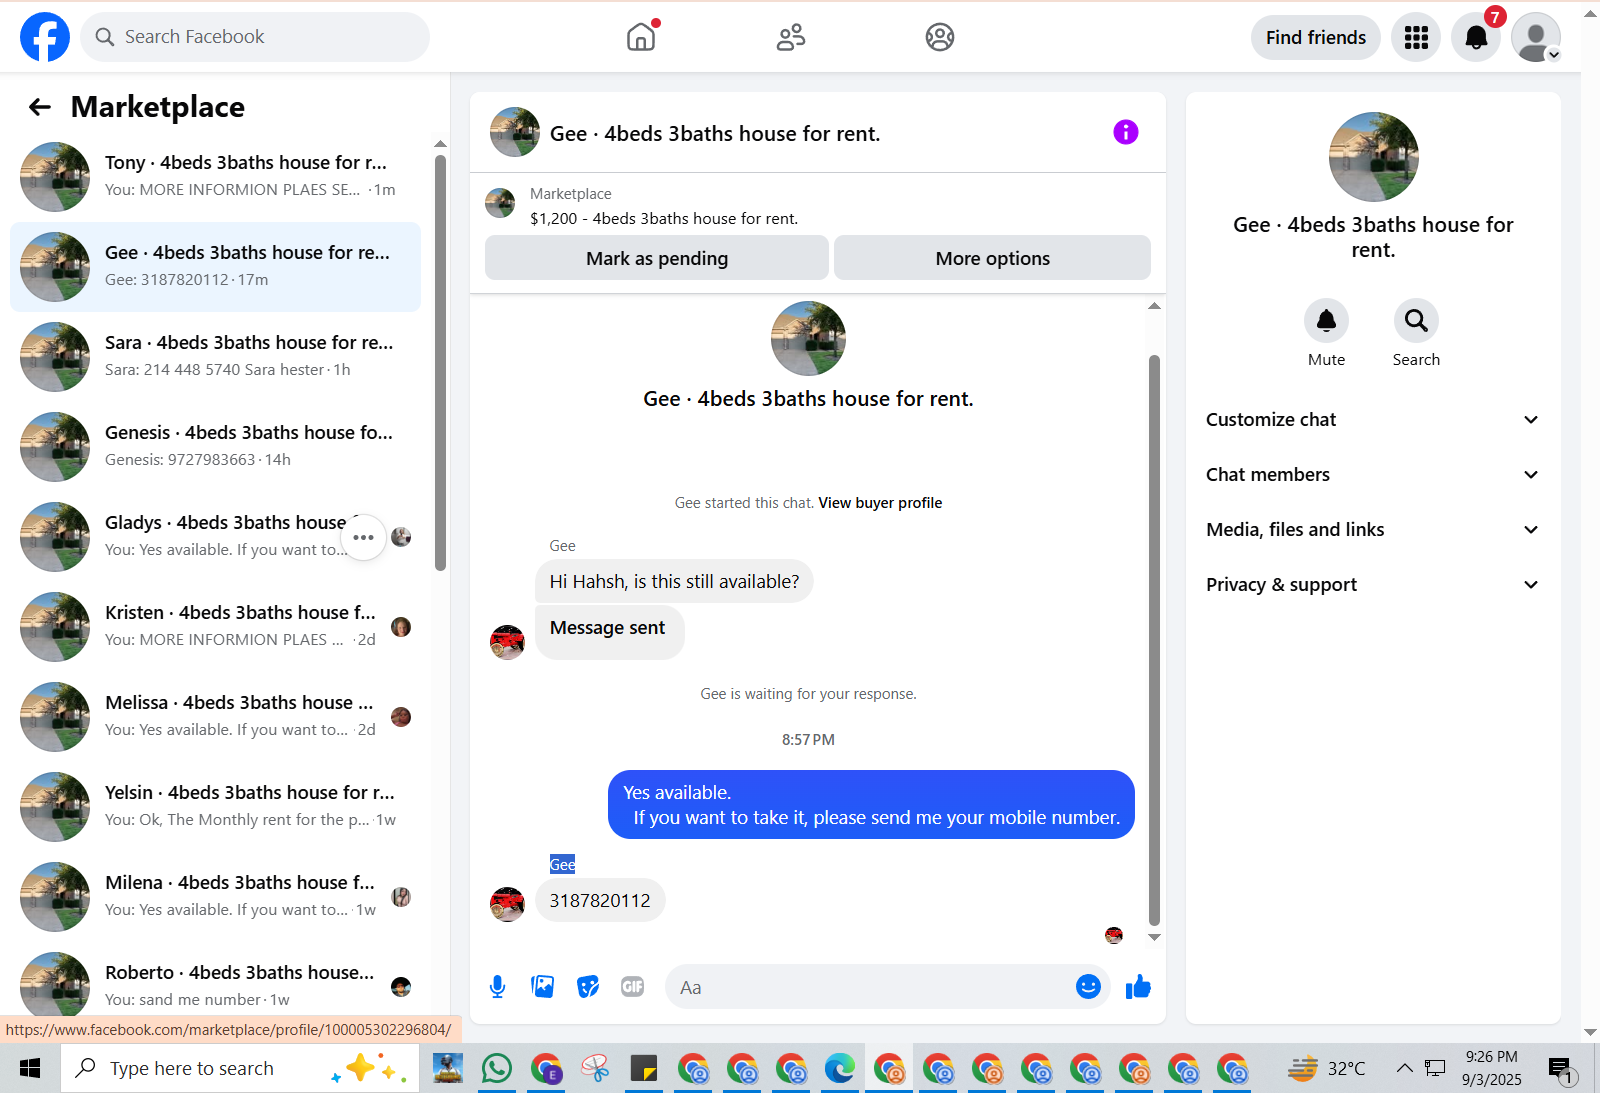
Task: Choose a sticker from the sticker icon
Action: coord(588,987)
